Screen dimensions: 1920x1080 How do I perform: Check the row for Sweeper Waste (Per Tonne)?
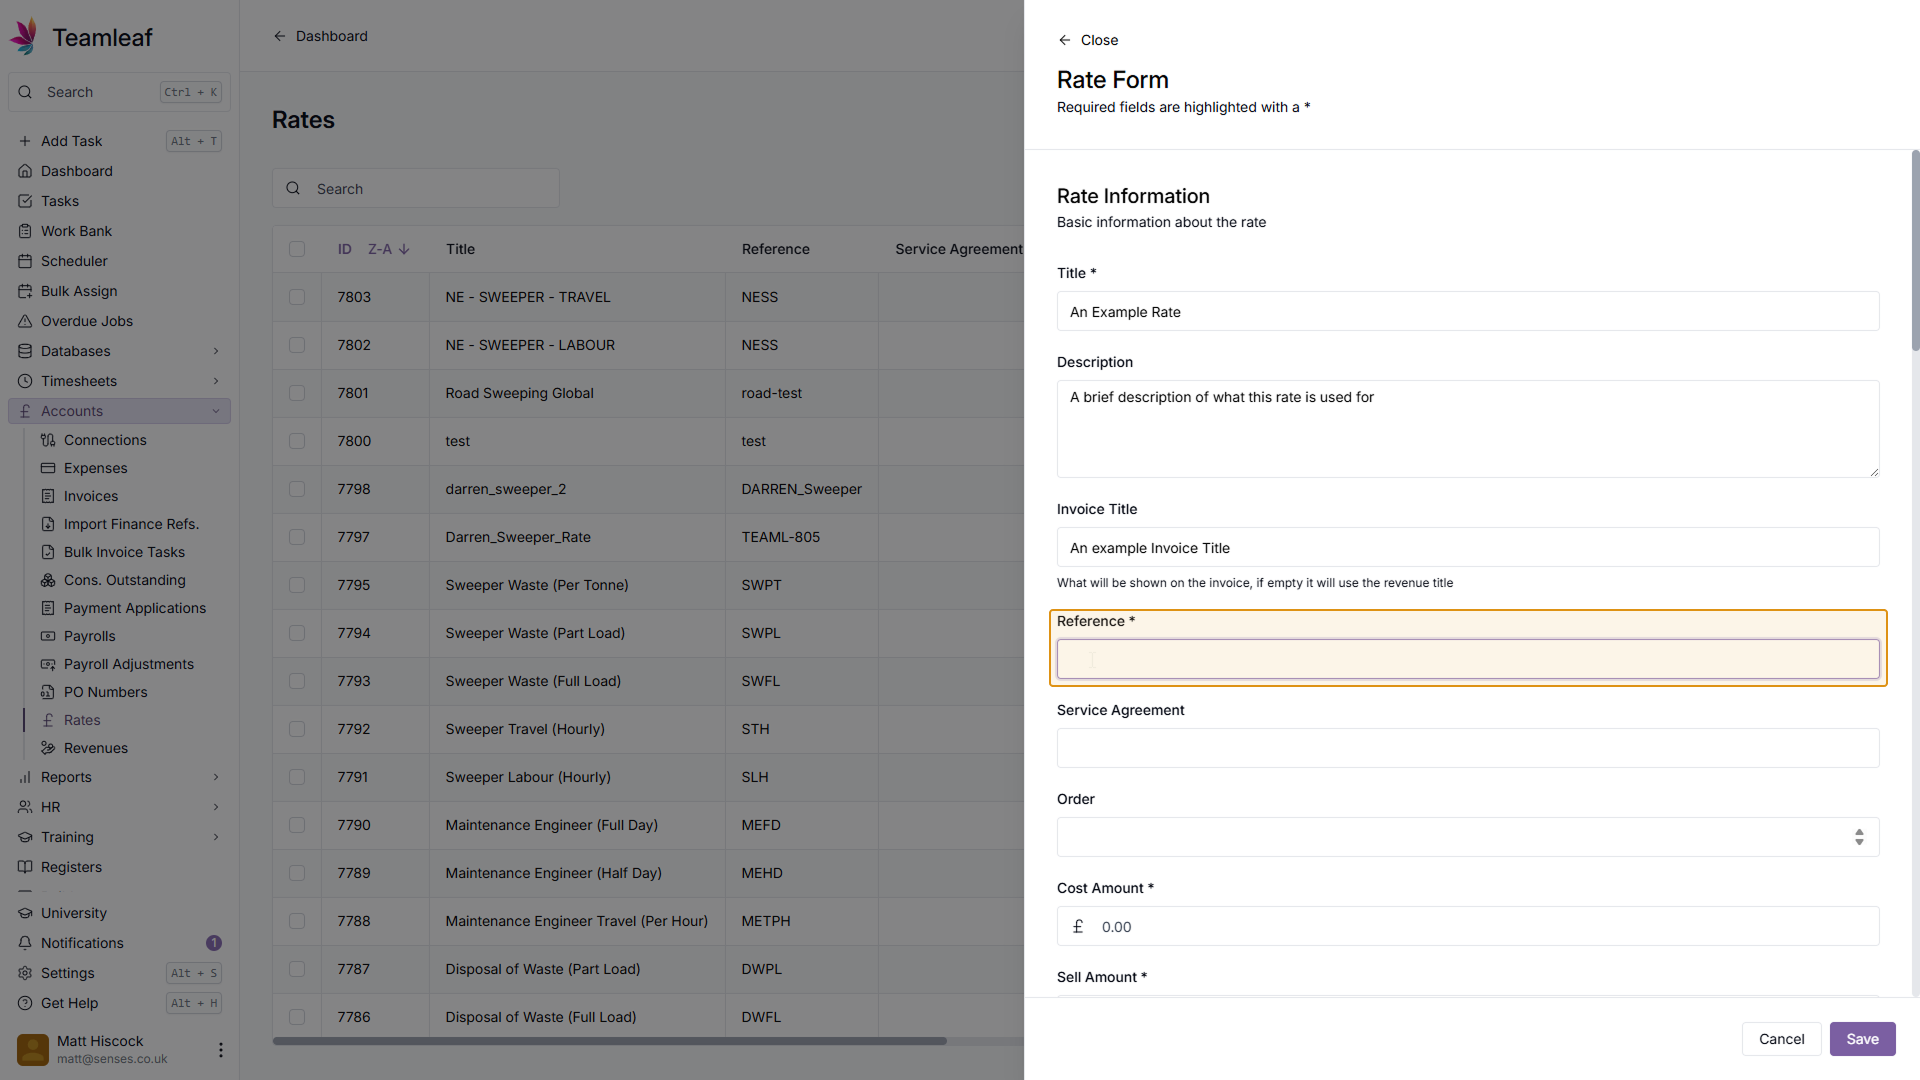297,585
